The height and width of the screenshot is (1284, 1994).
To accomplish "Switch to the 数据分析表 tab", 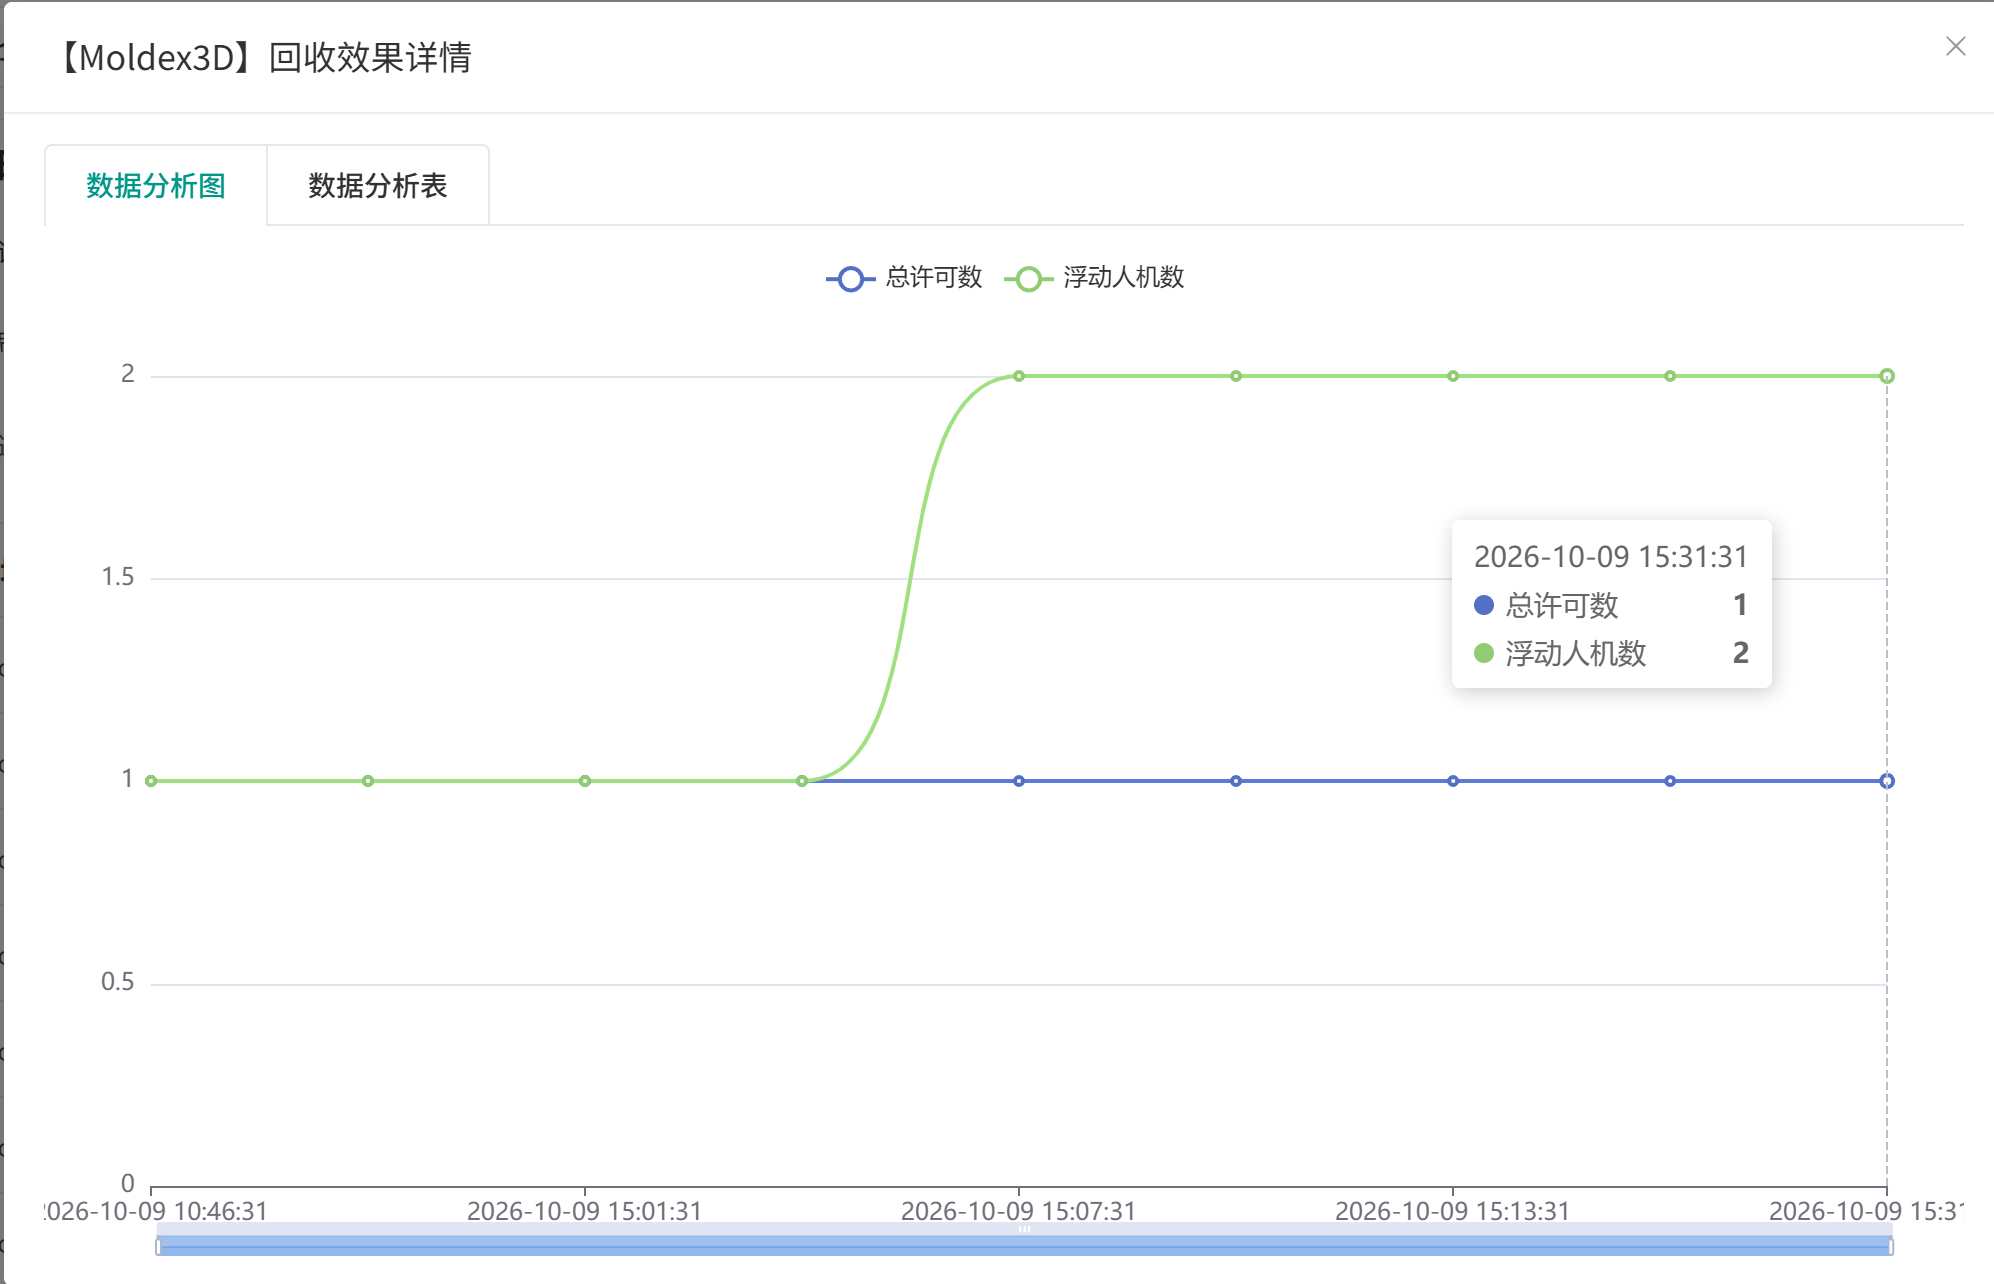I will point(378,186).
